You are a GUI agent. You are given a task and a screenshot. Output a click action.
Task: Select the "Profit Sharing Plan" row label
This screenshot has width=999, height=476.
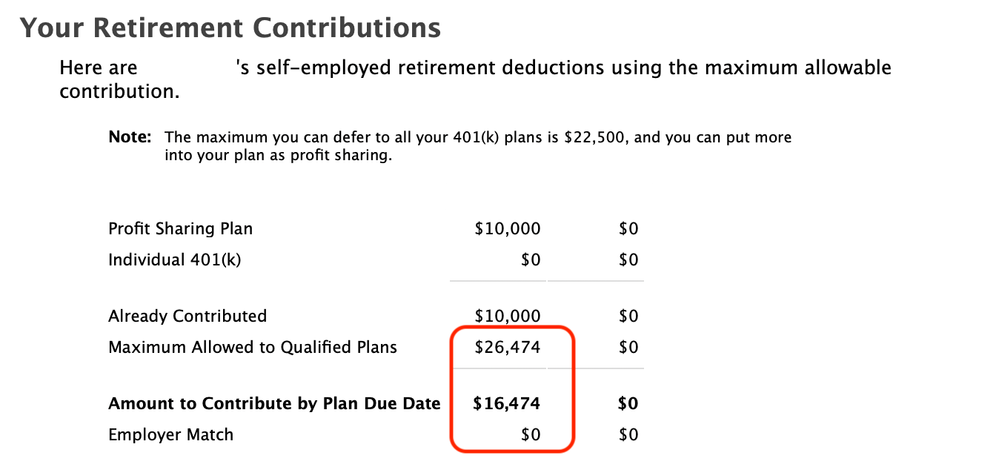(180, 229)
